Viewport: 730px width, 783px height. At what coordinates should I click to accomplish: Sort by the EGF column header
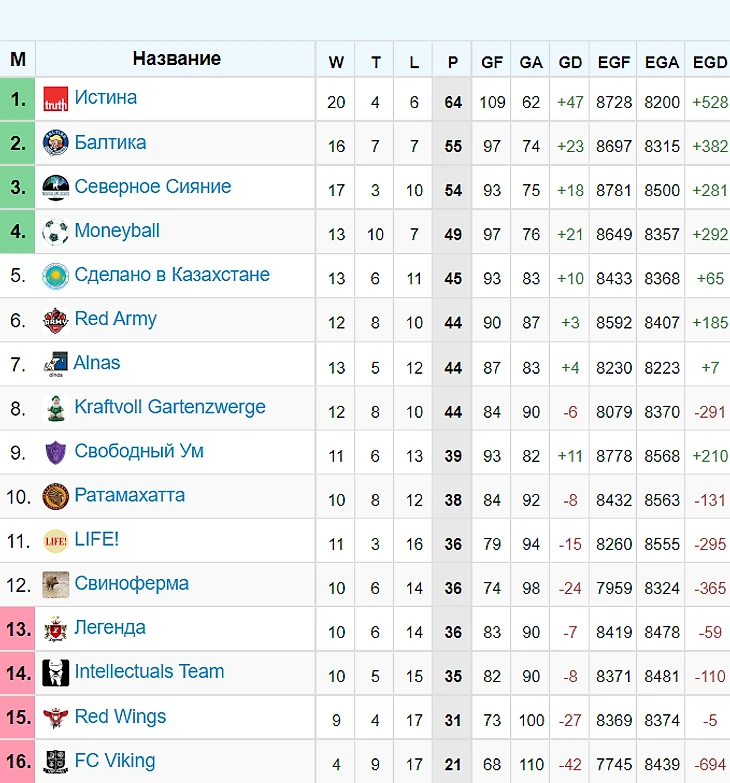tap(614, 61)
